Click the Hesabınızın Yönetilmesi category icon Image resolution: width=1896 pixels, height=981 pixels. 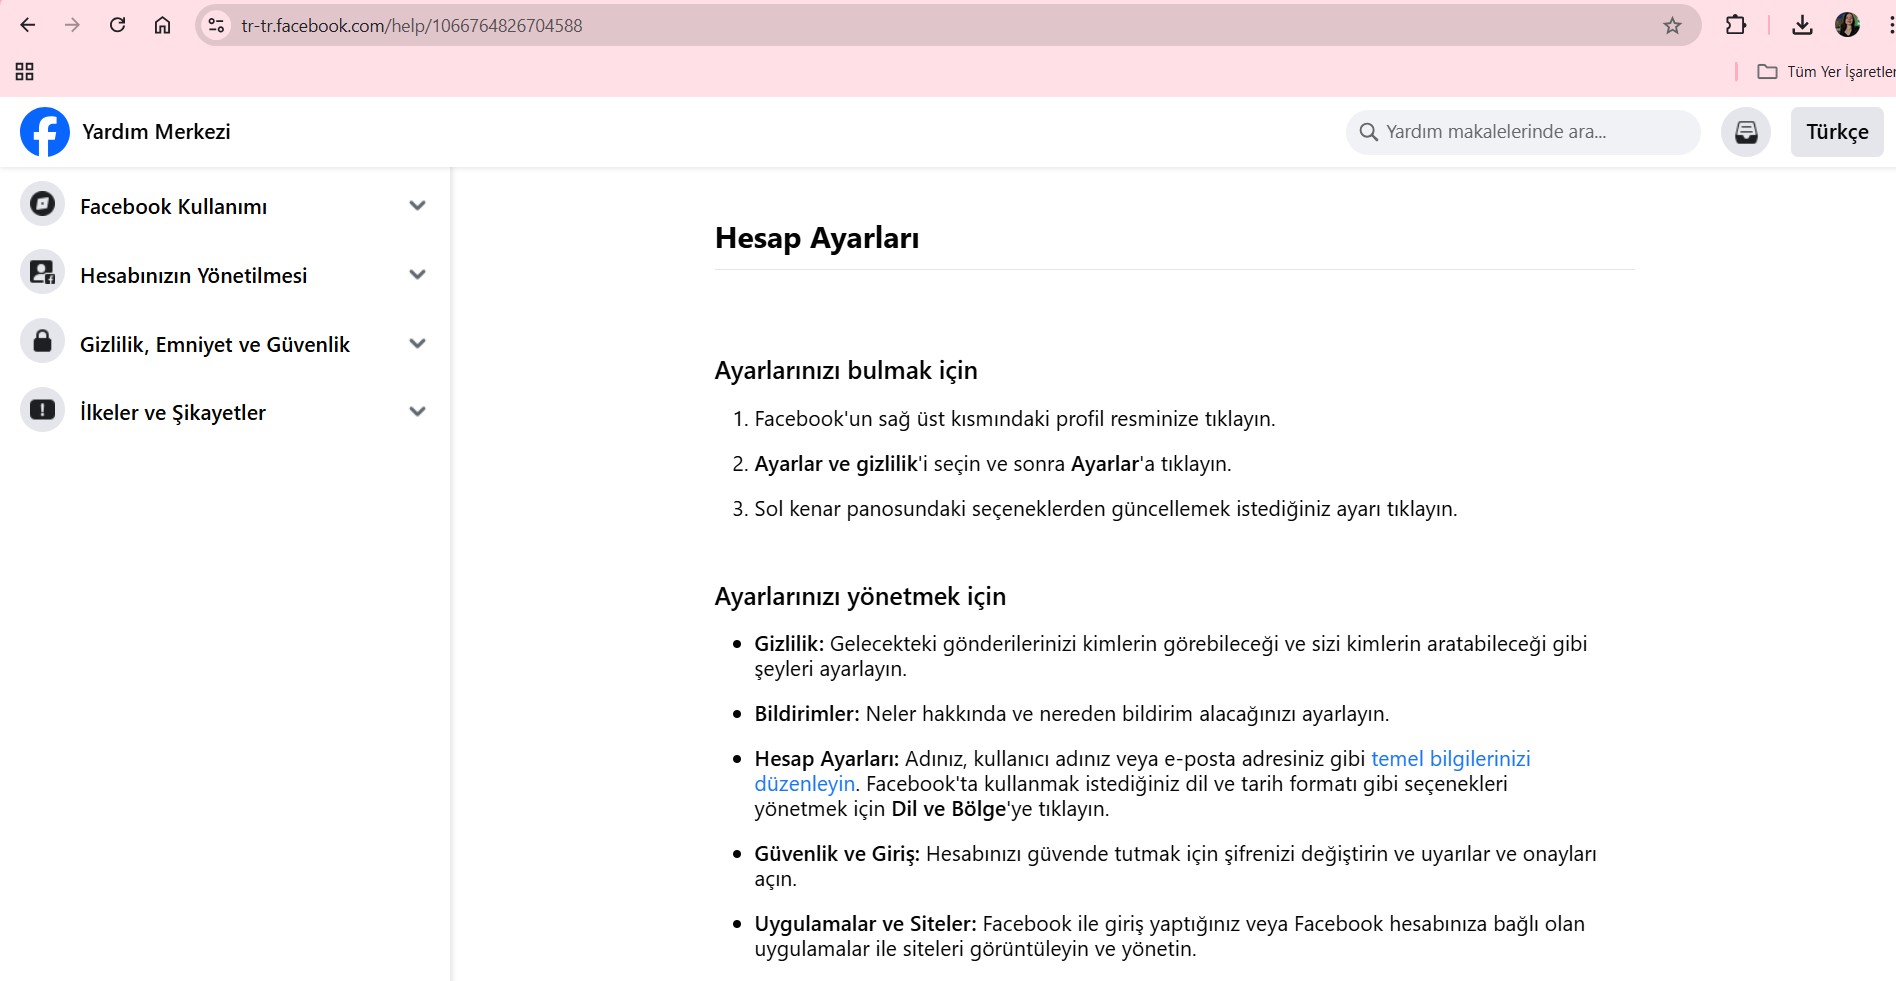[x=42, y=273]
